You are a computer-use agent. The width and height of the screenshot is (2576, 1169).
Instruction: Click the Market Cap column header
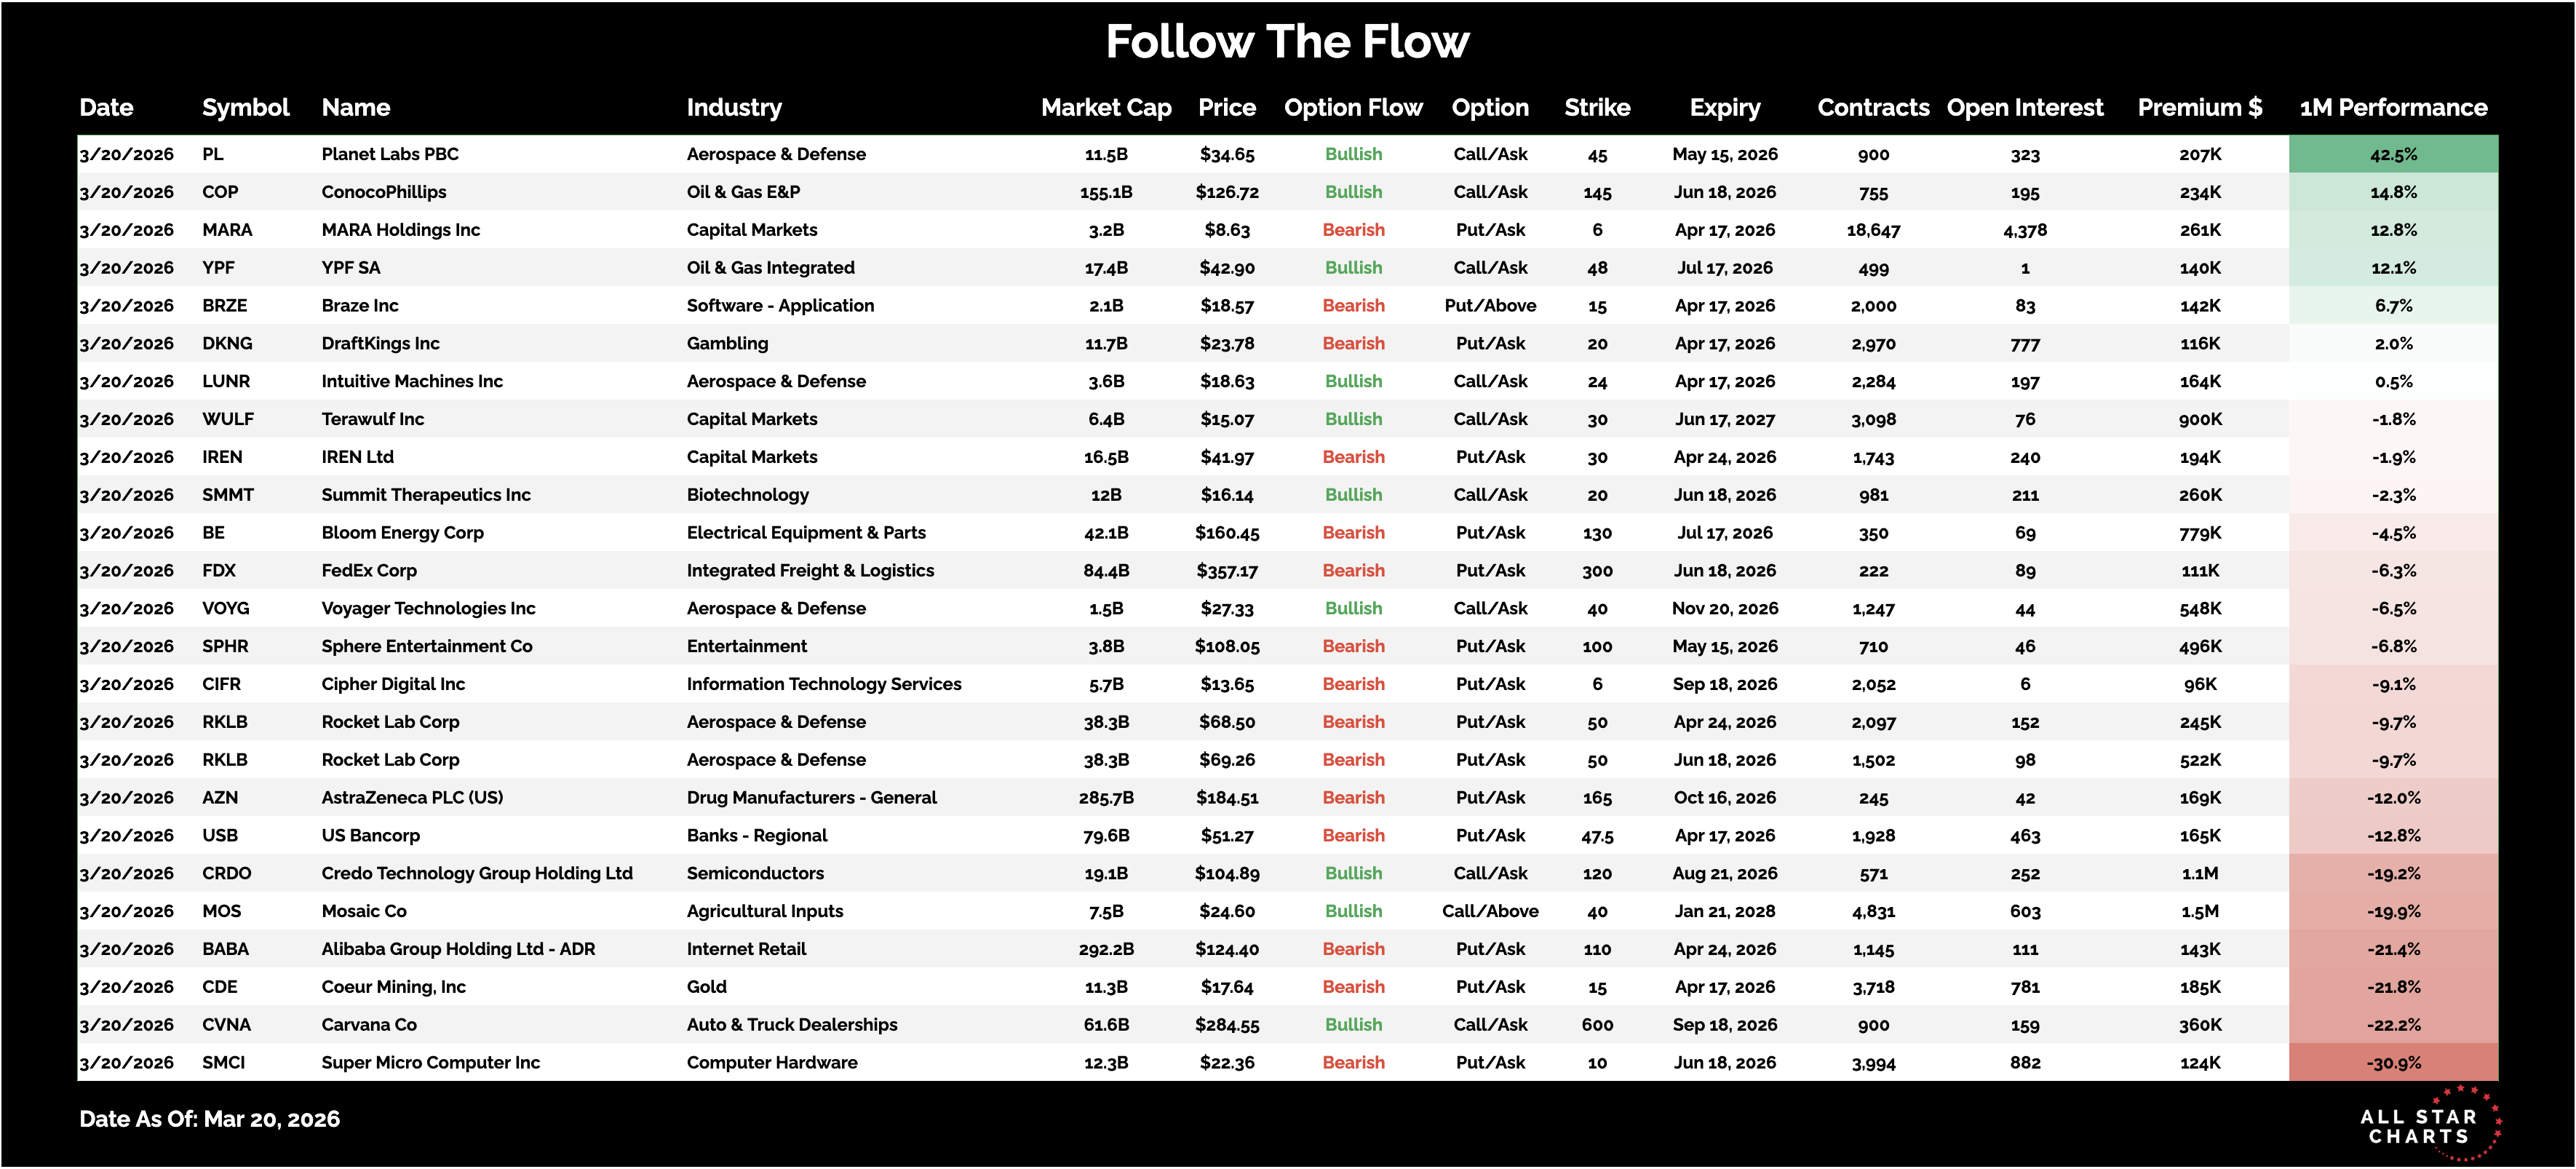click(x=1106, y=108)
